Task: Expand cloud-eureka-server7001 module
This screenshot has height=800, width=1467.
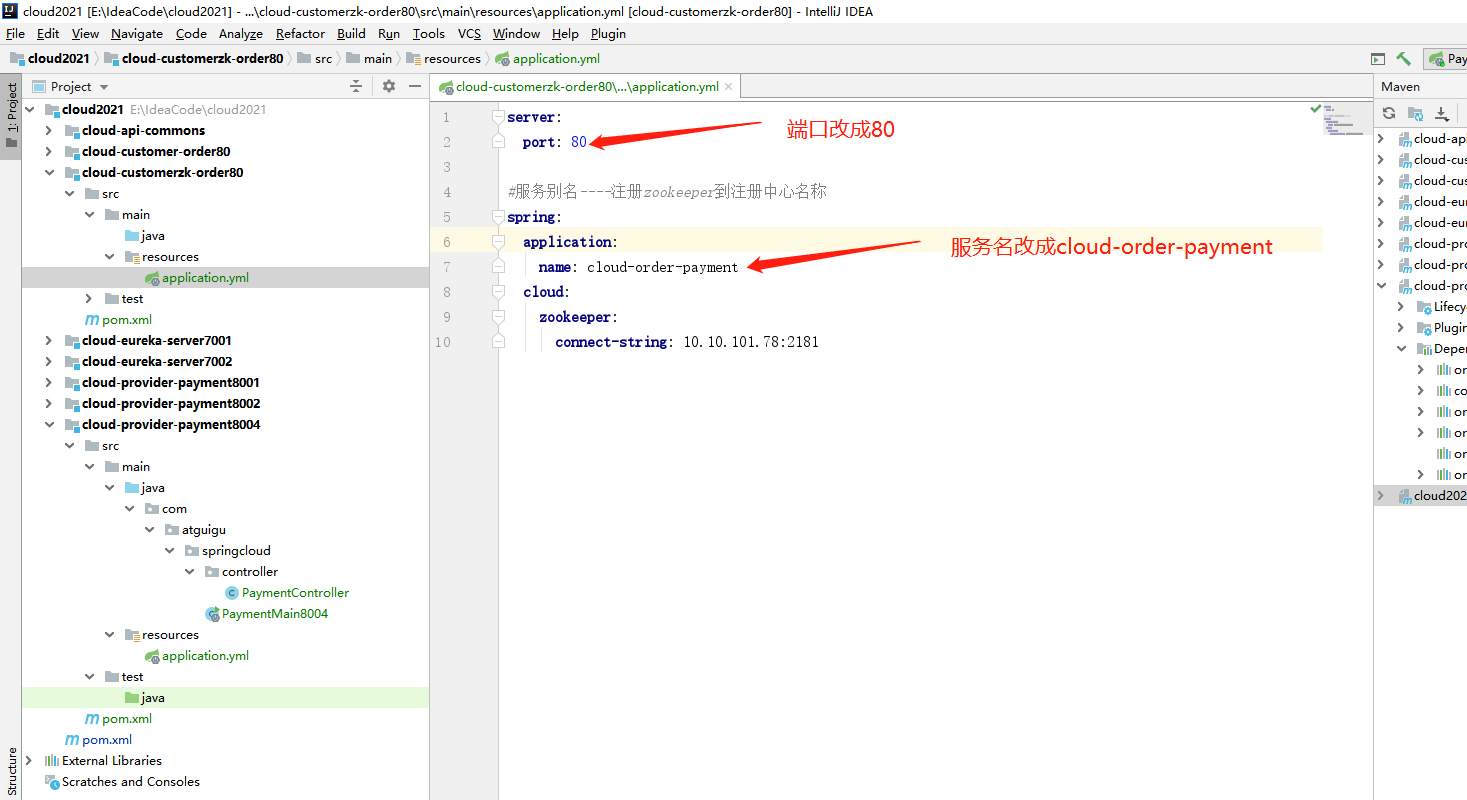Action: tap(49, 341)
